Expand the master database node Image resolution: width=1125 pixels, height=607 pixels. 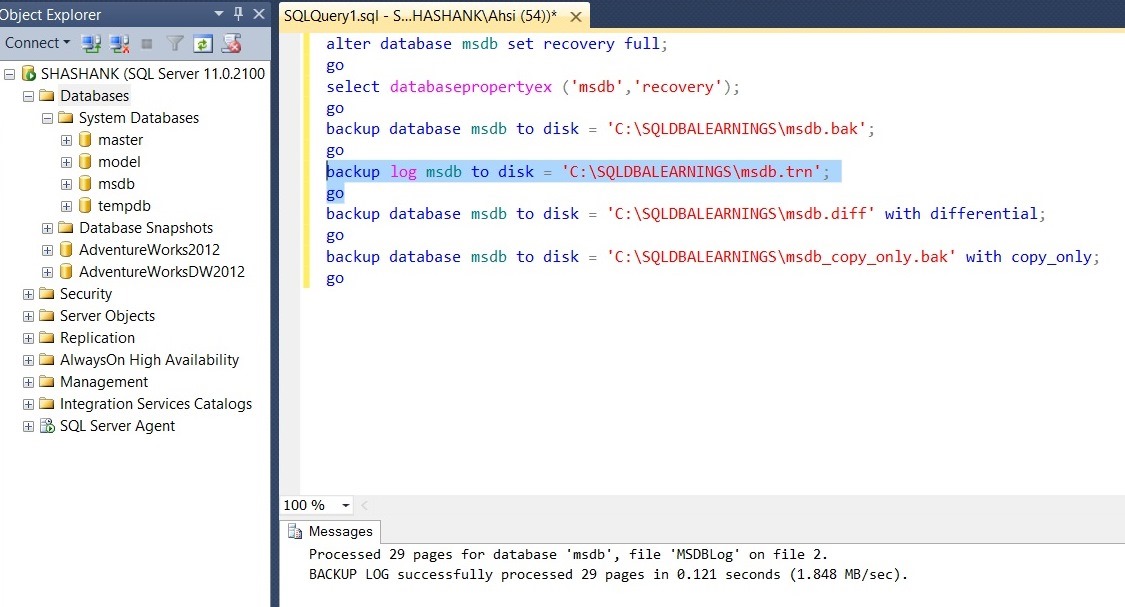[x=66, y=141]
